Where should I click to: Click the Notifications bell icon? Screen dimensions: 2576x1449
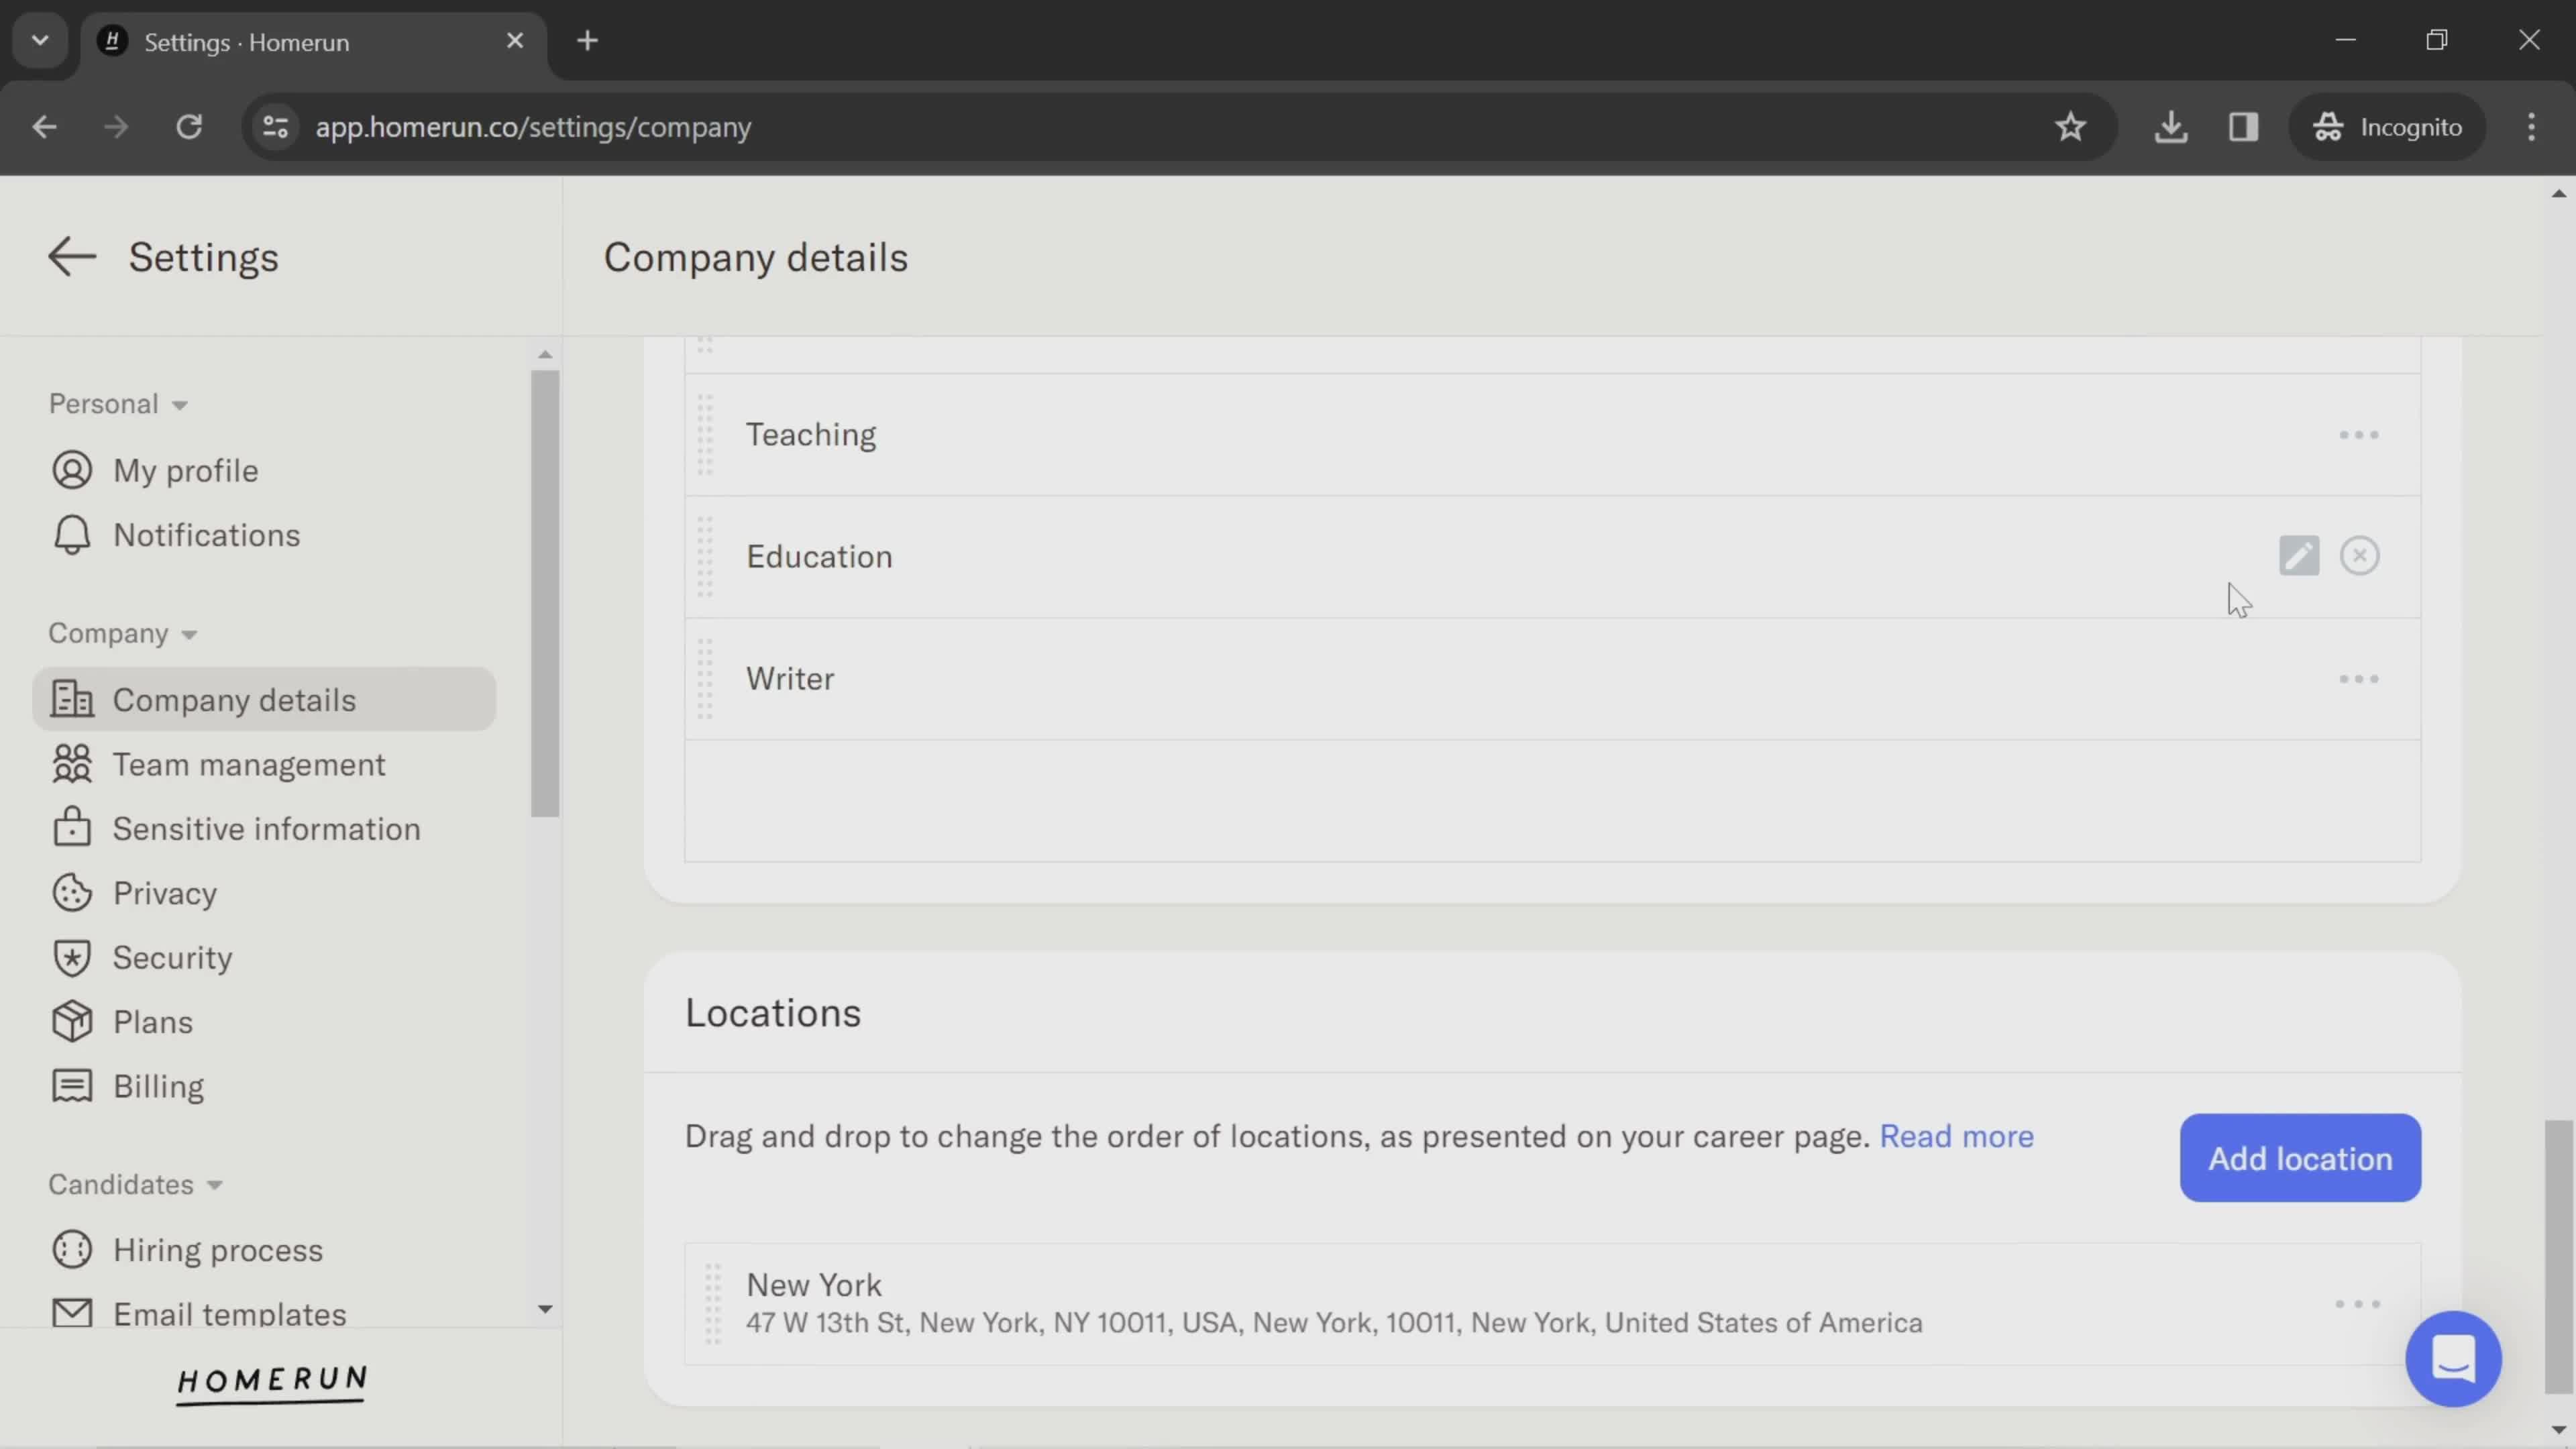tap(72, 535)
